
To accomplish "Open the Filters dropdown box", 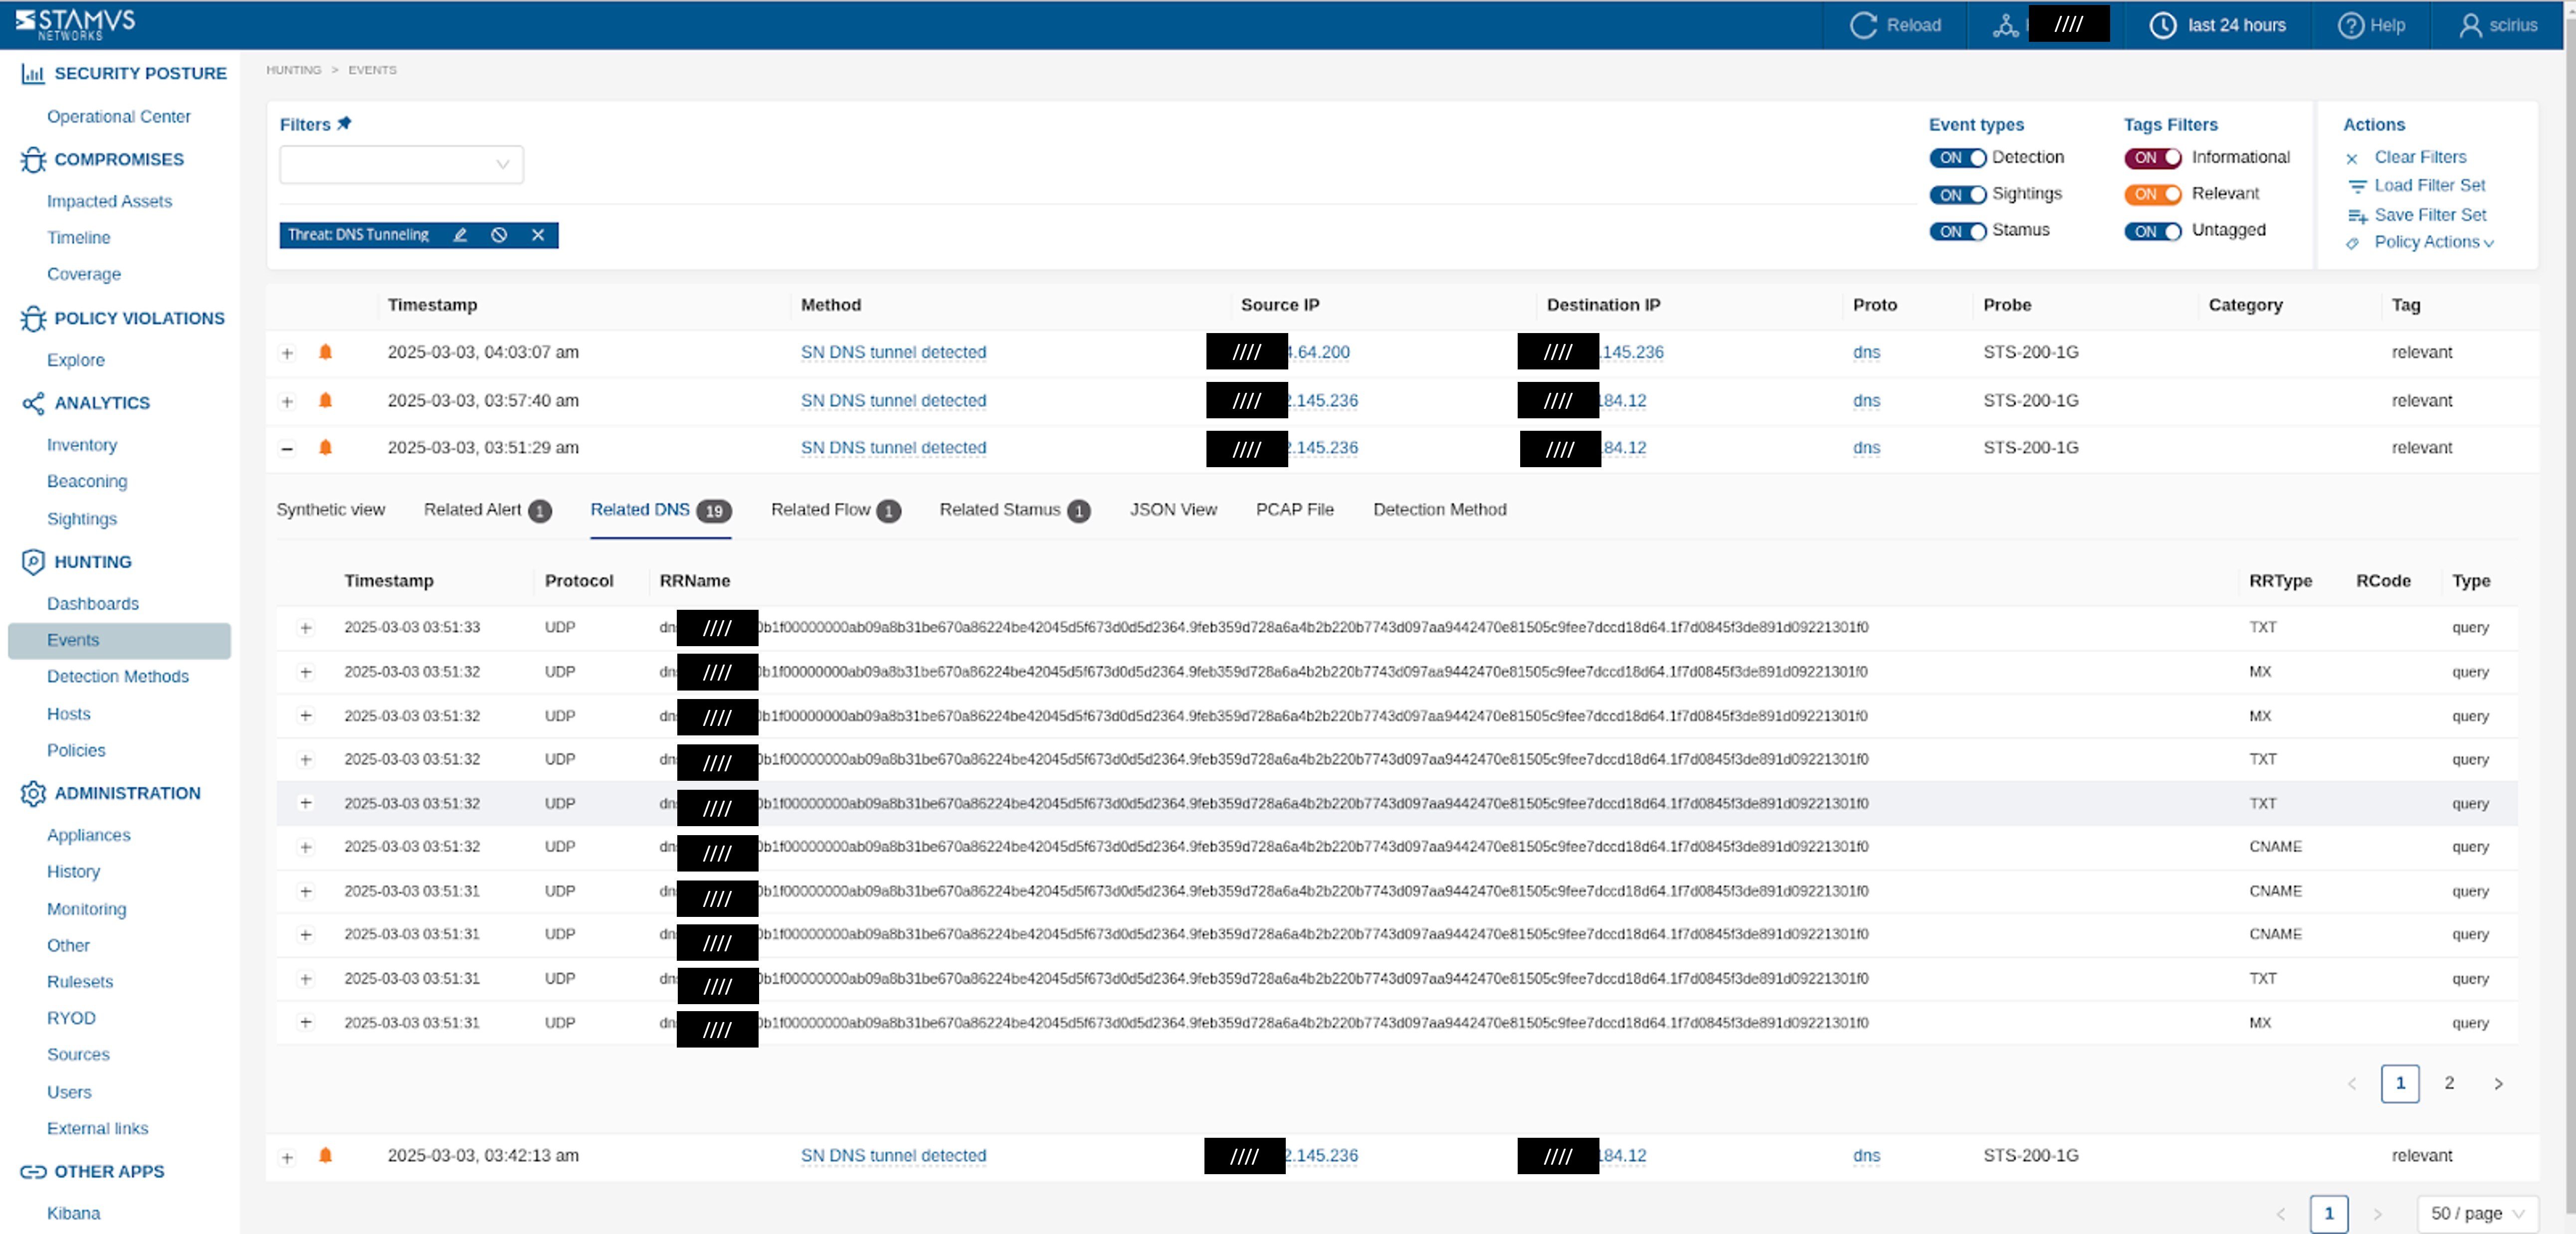I will click(x=401, y=164).
